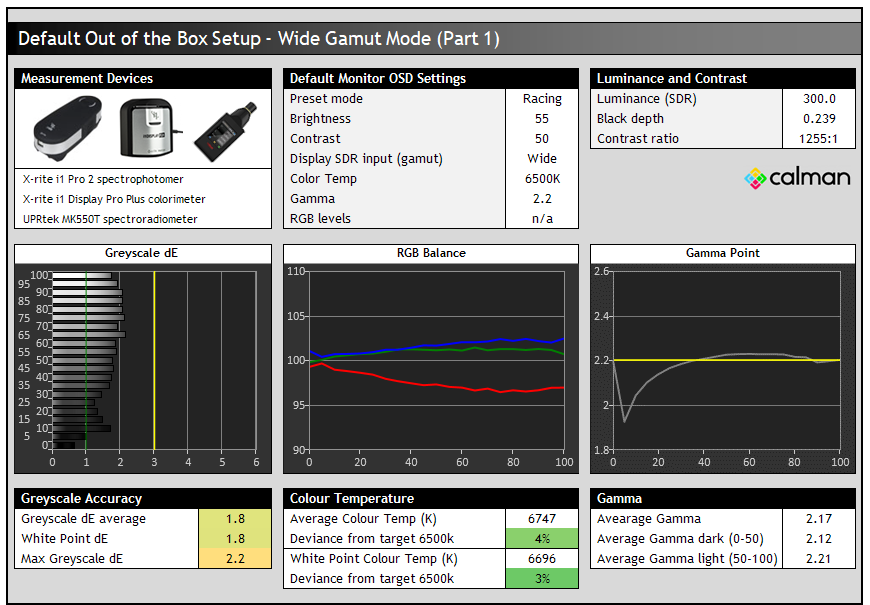Click the Measurement Devices panel header
The image size is (870, 605).
coord(143,78)
